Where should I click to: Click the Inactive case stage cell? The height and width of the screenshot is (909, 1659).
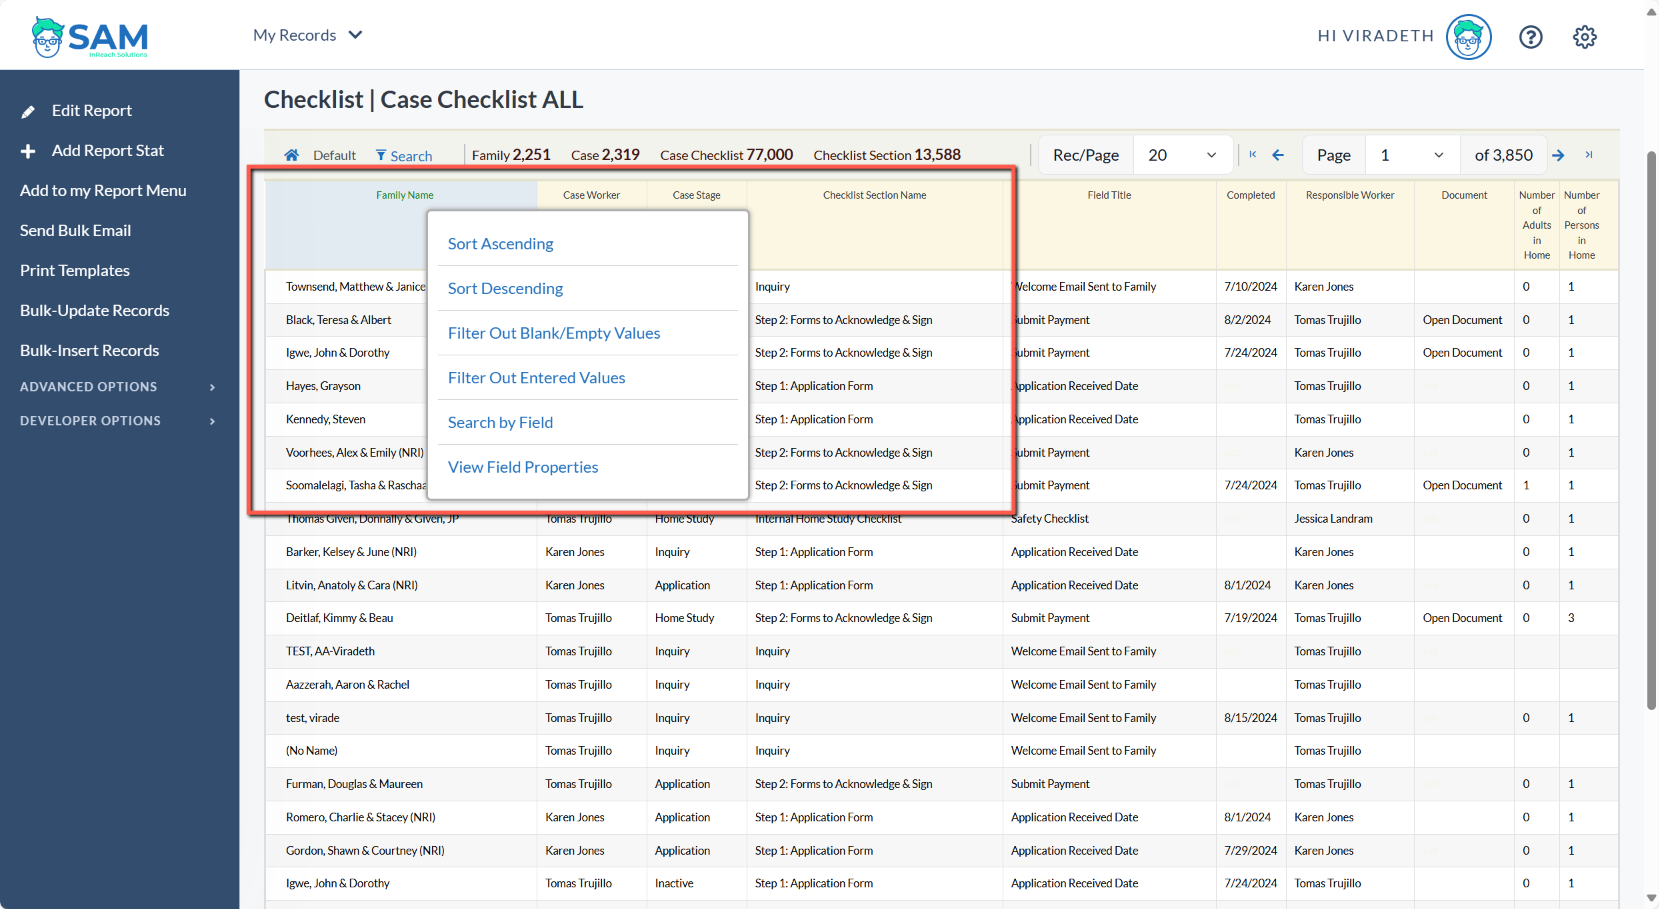pyautogui.click(x=674, y=884)
